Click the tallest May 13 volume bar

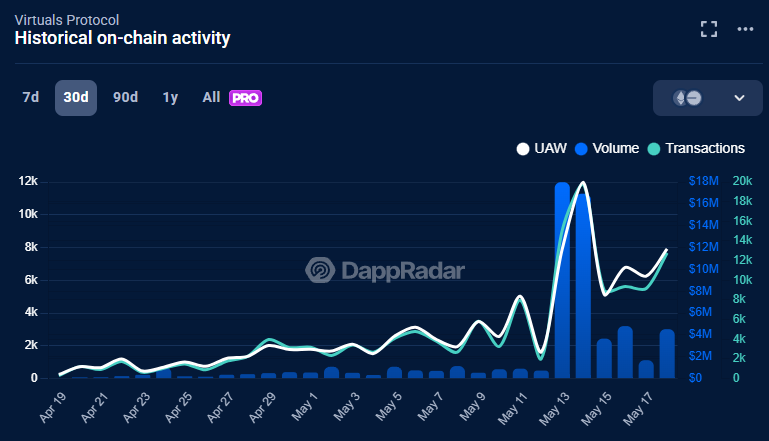(x=562, y=280)
